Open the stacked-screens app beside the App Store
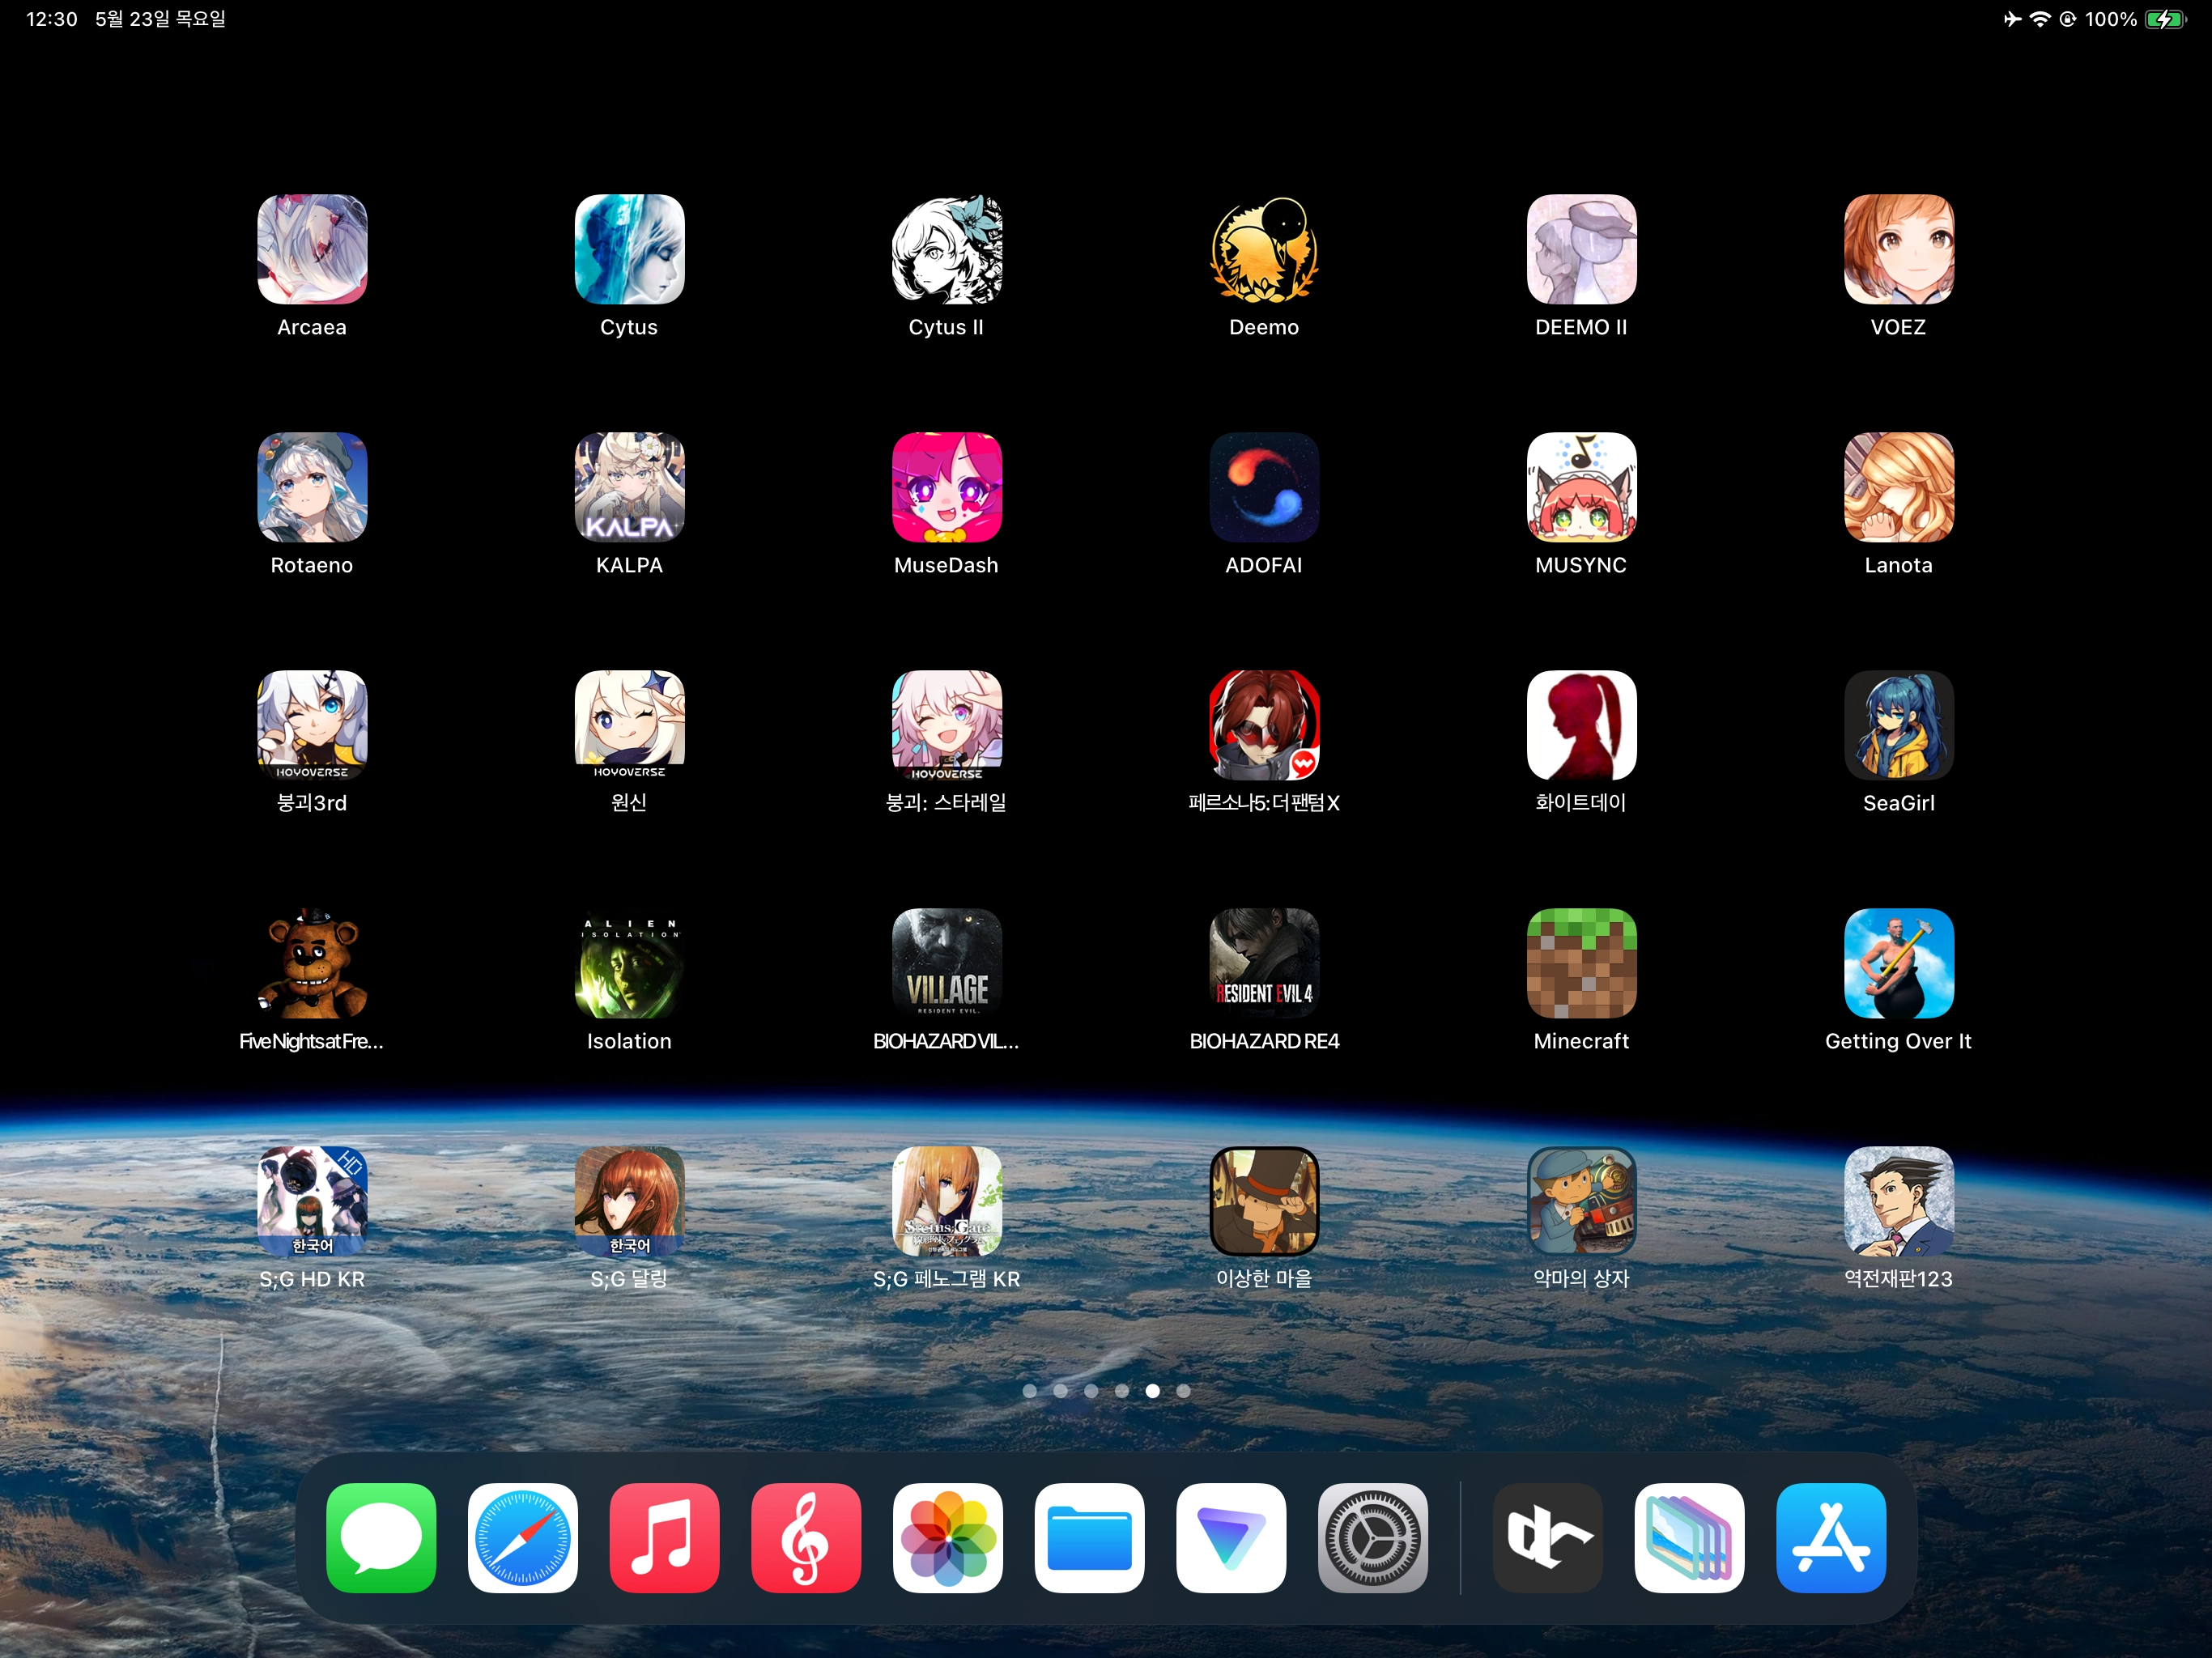This screenshot has height=1658, width=2212. click(x=1690, y=1538)
